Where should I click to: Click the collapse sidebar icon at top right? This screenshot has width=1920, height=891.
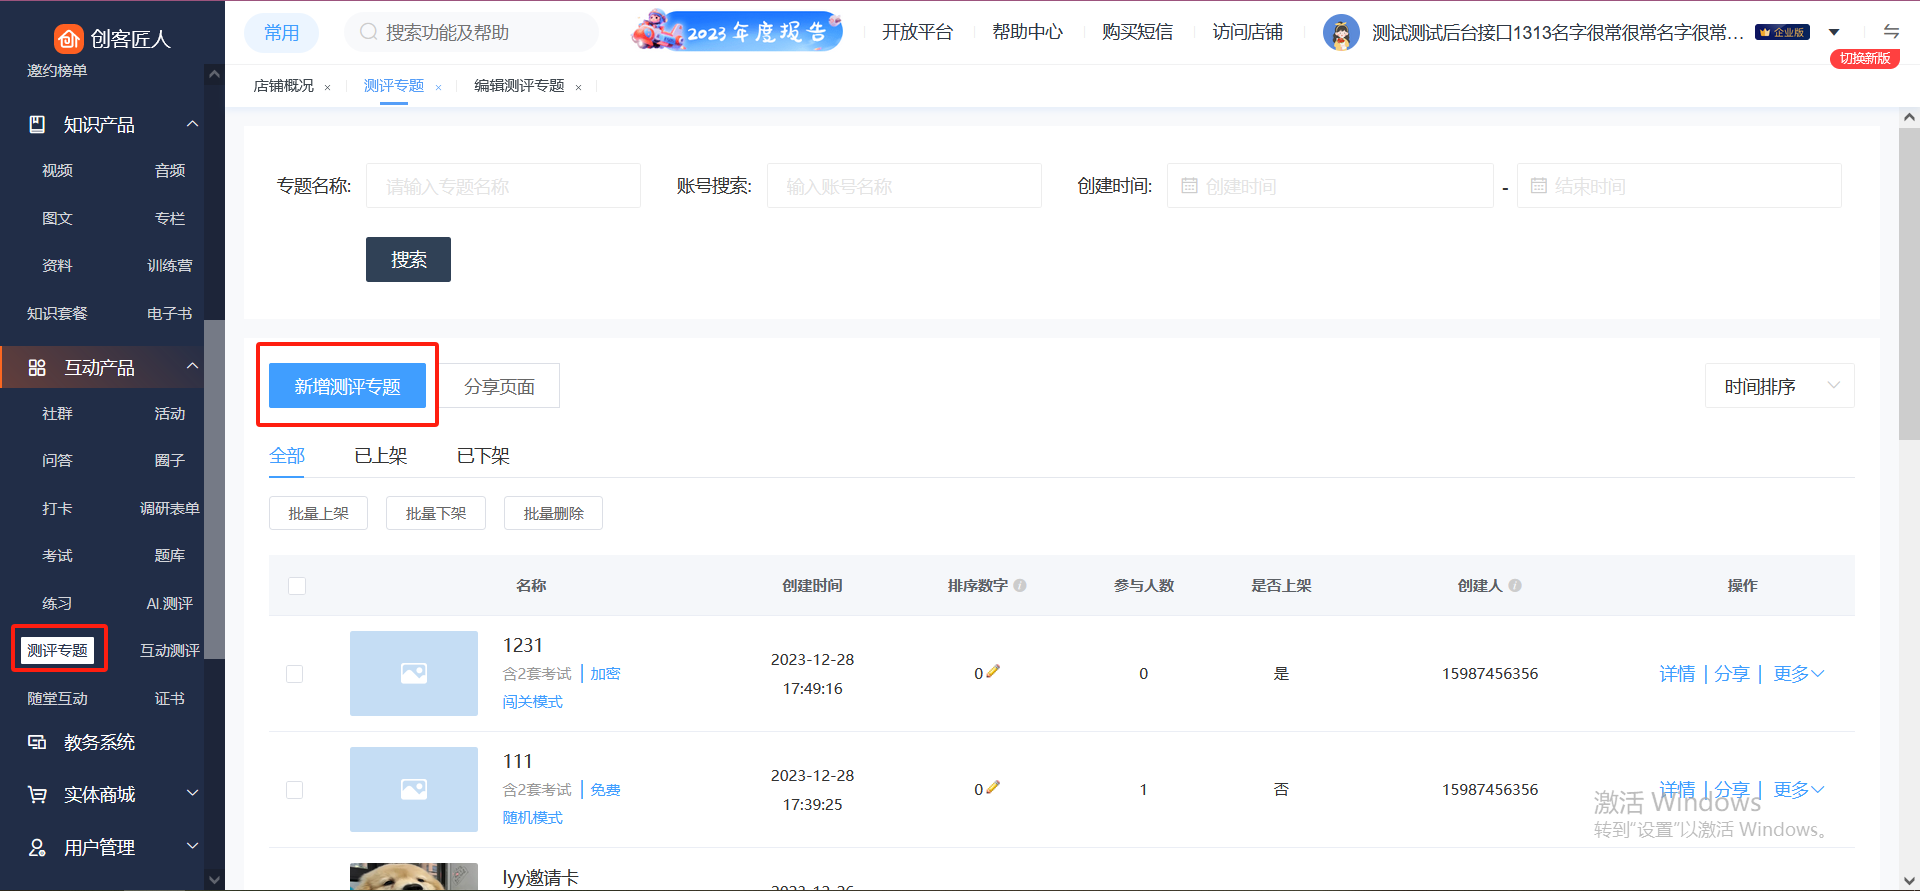click(1891, 32)
